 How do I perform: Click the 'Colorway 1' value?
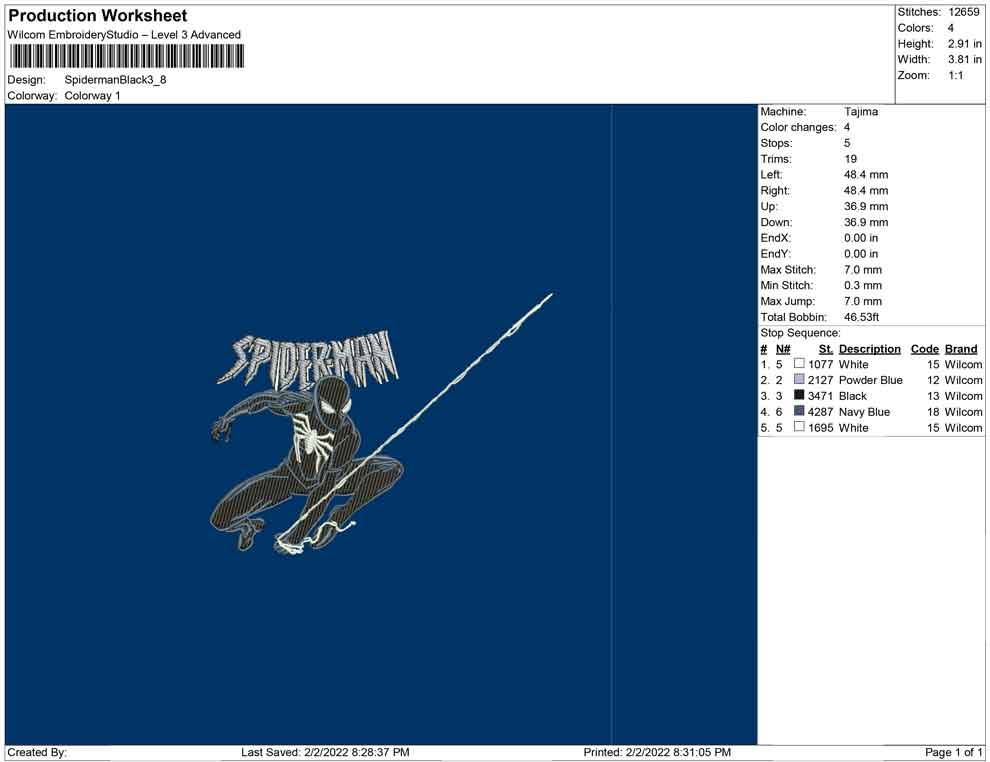92,96
